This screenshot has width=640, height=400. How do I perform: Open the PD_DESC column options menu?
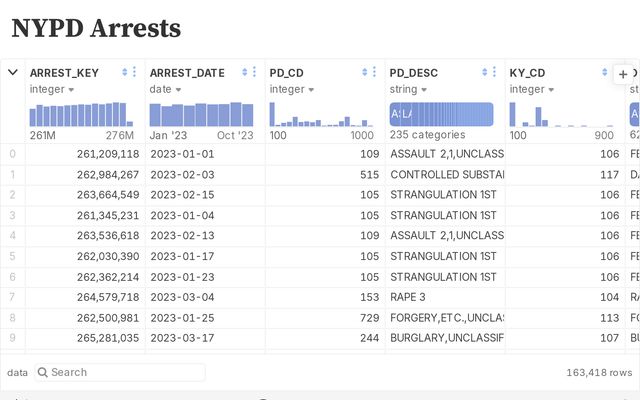(x=495, y=72)
